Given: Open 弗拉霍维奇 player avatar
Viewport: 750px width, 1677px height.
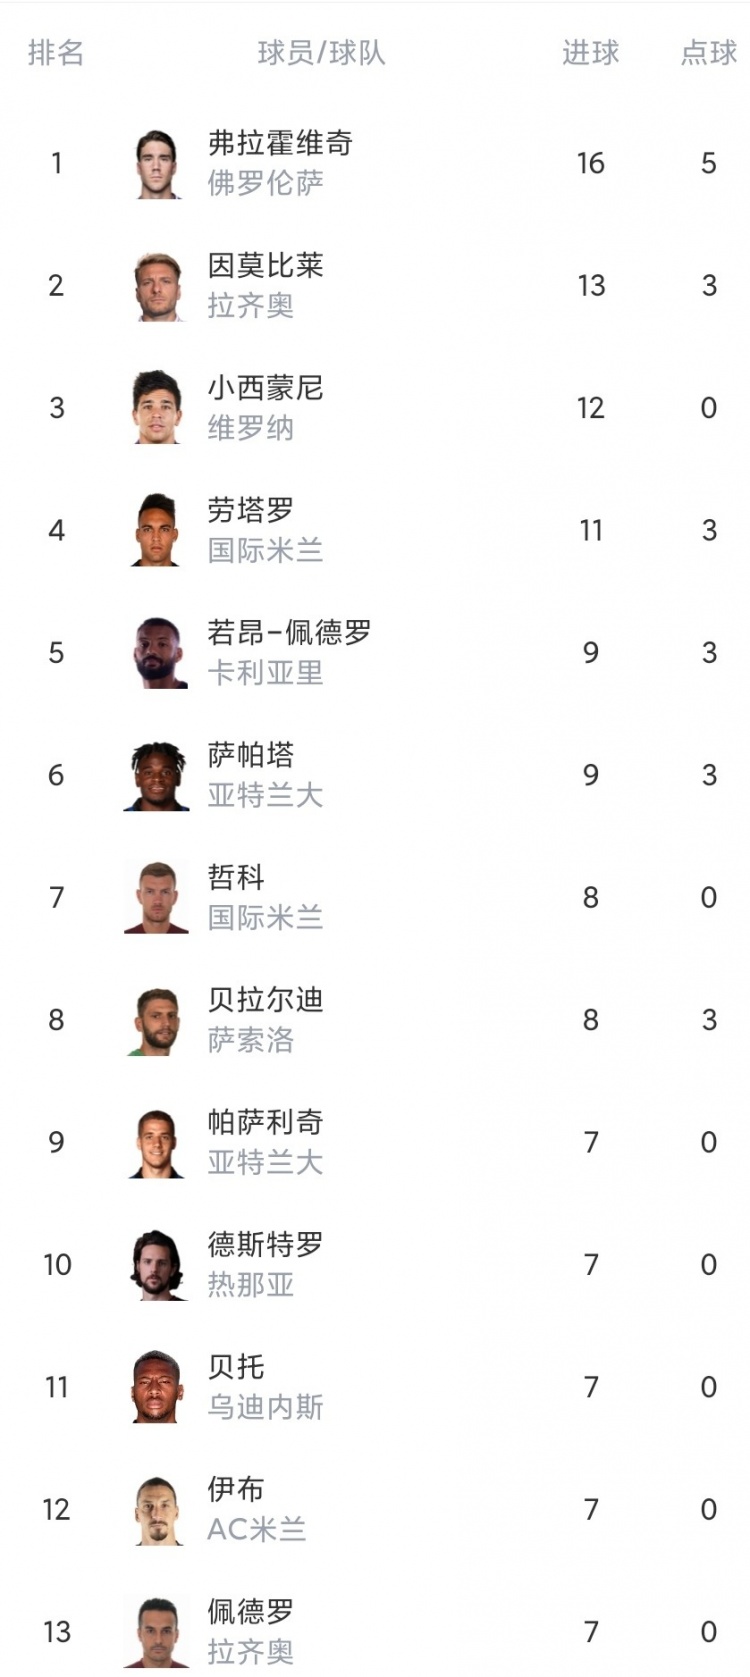Looking at the screenshot, I should (157, 164).
